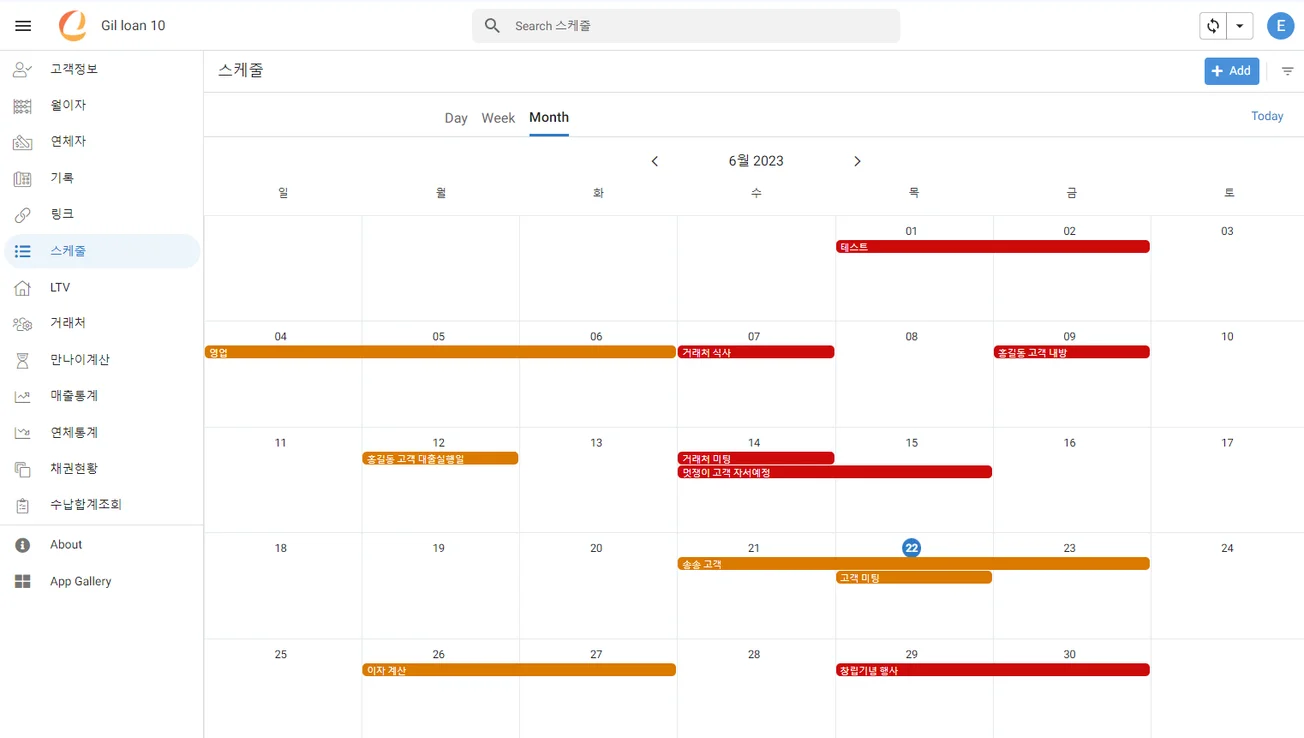
Task: Switch to the Day view tab
Action: pos(456,118)
